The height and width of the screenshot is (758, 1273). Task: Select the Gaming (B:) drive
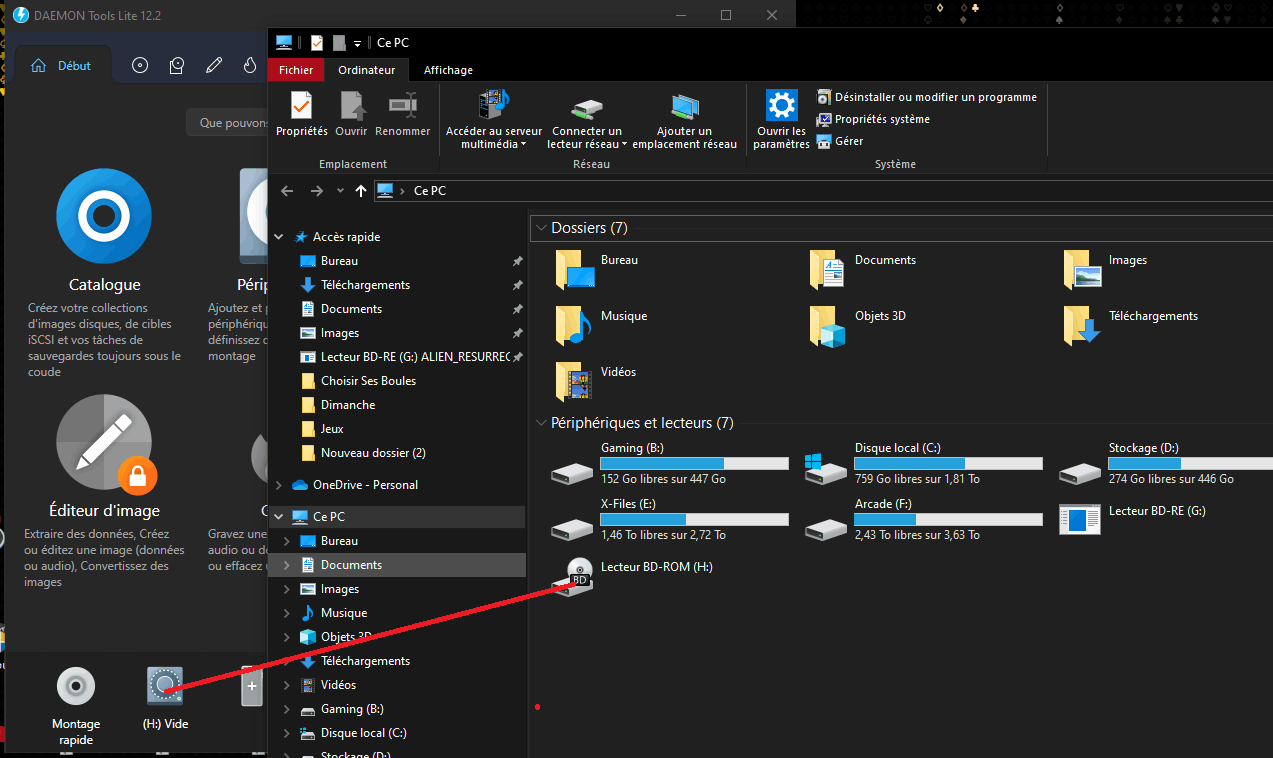[x=670, y=465]
